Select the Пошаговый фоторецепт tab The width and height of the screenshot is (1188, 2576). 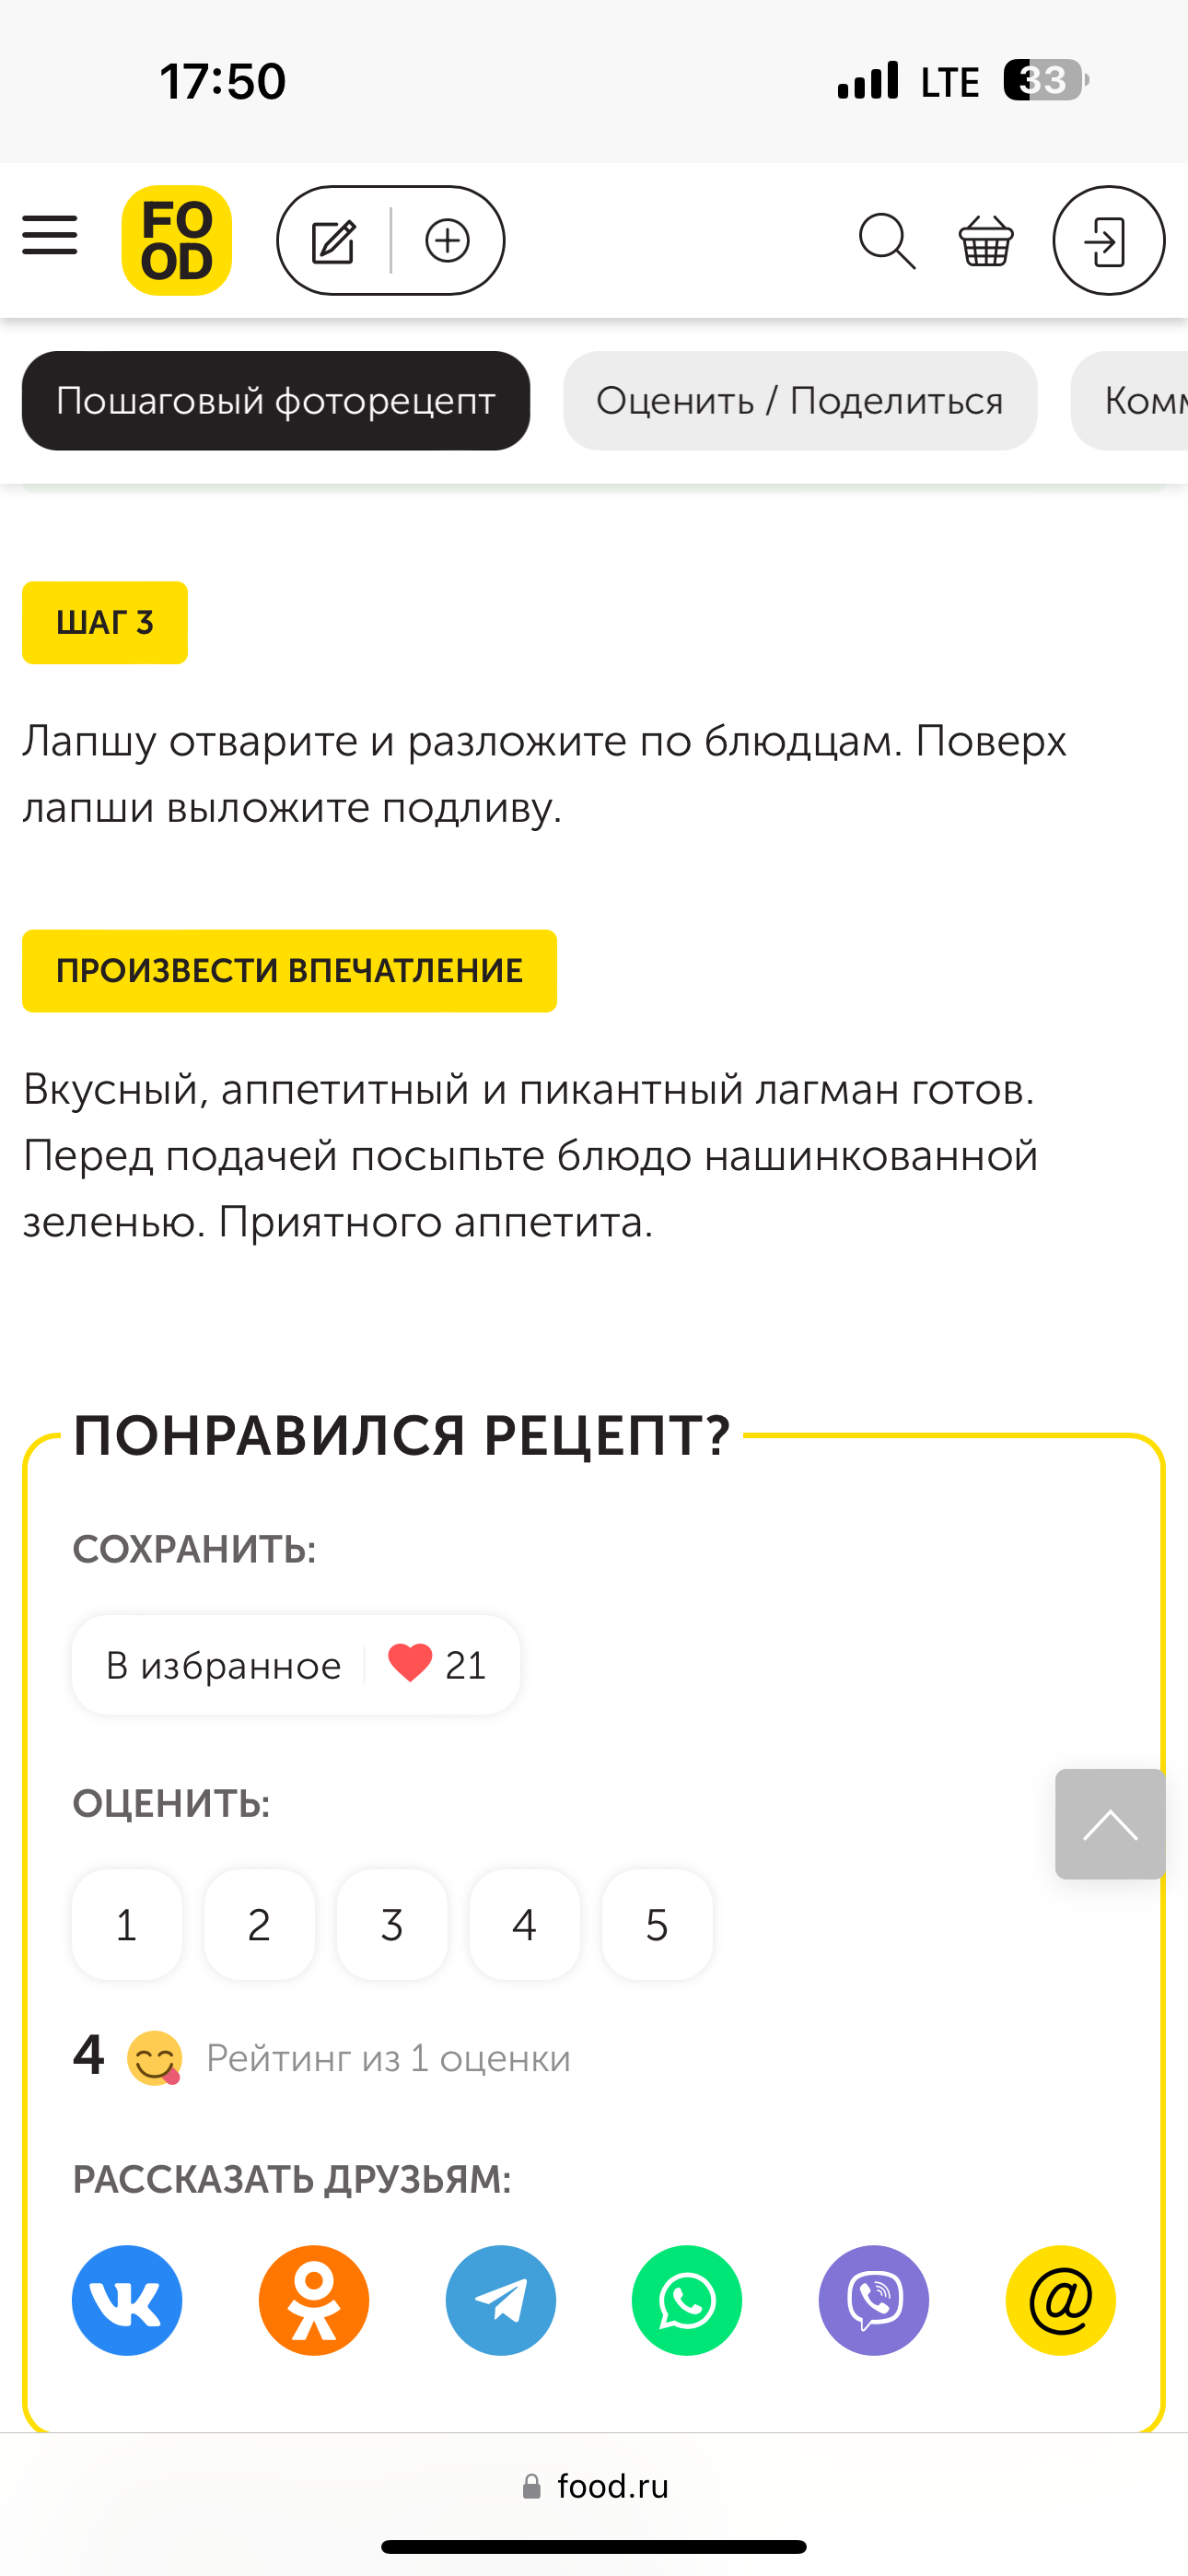tap(276, 401)
